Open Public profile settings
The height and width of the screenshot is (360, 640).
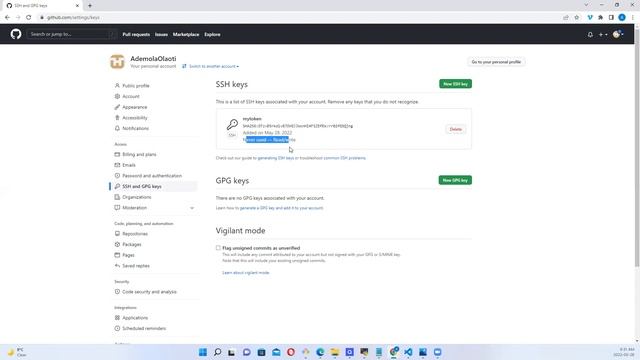(136, 86)
